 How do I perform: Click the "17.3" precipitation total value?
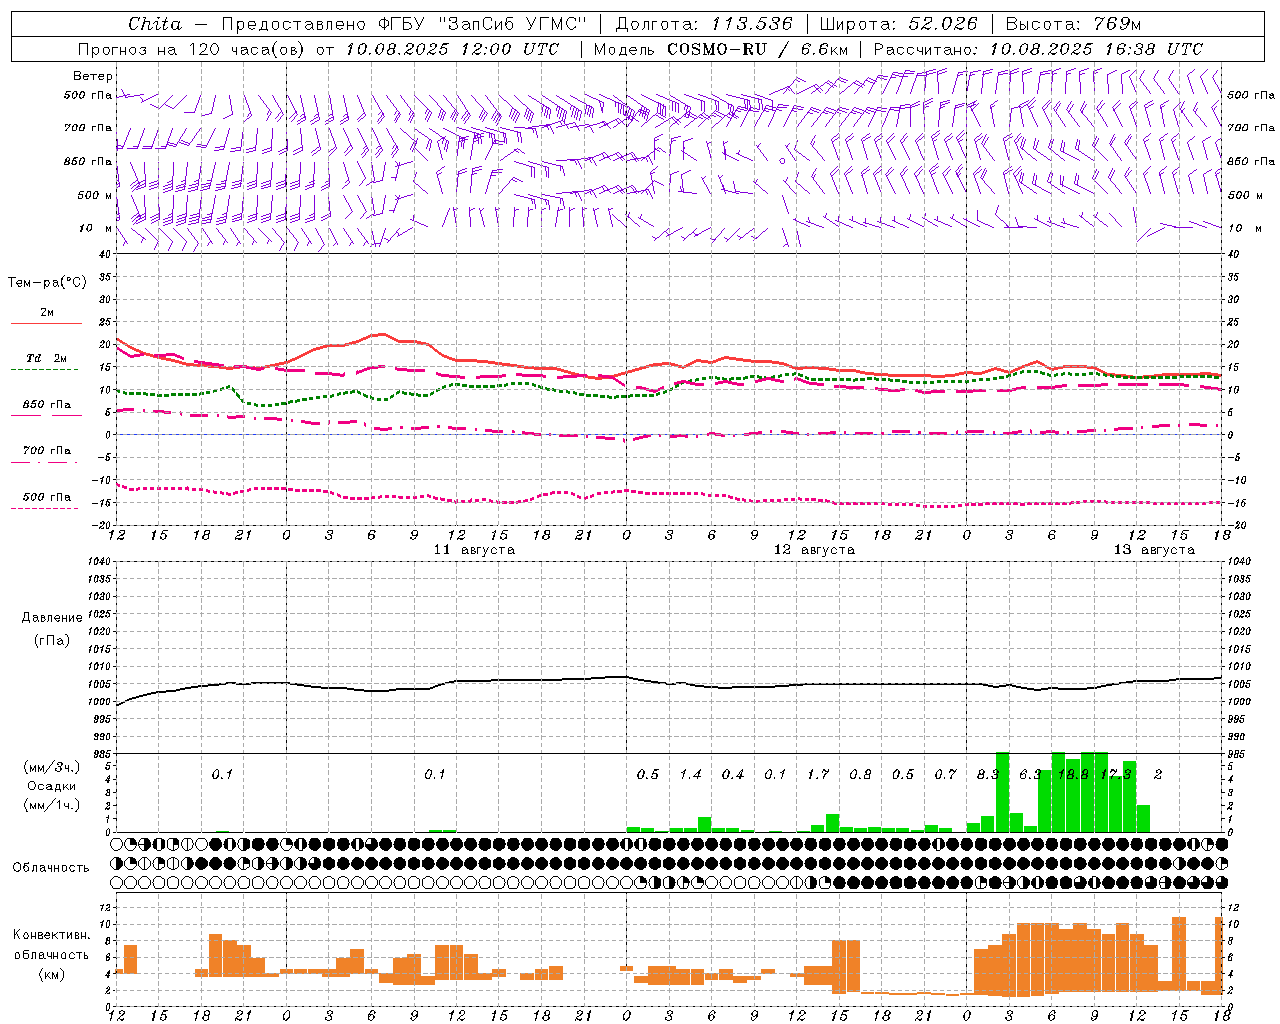[x=1115, y=775]
